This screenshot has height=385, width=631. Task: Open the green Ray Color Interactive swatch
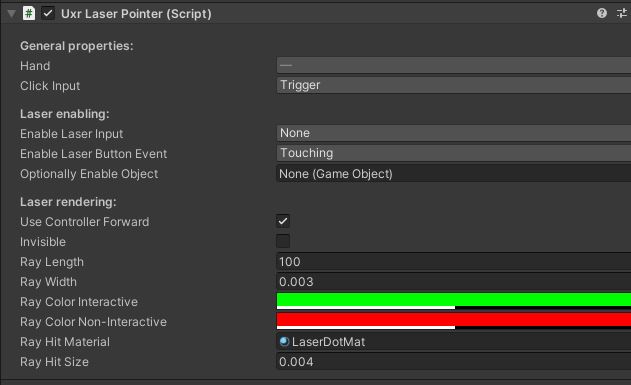(x=454, y=301)
